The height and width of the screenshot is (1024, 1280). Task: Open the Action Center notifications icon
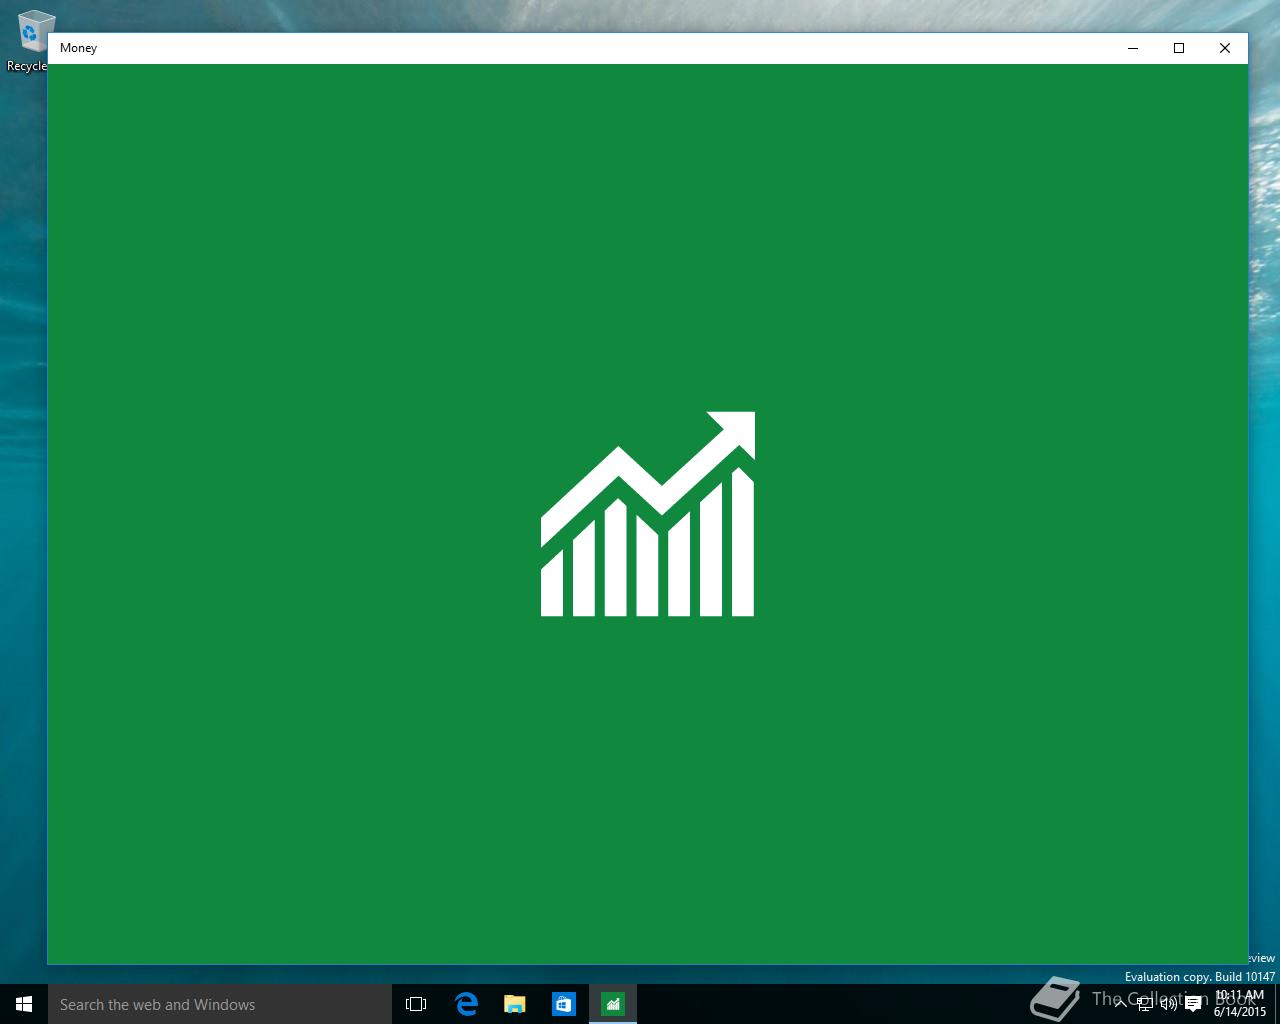(1193, 1004)
